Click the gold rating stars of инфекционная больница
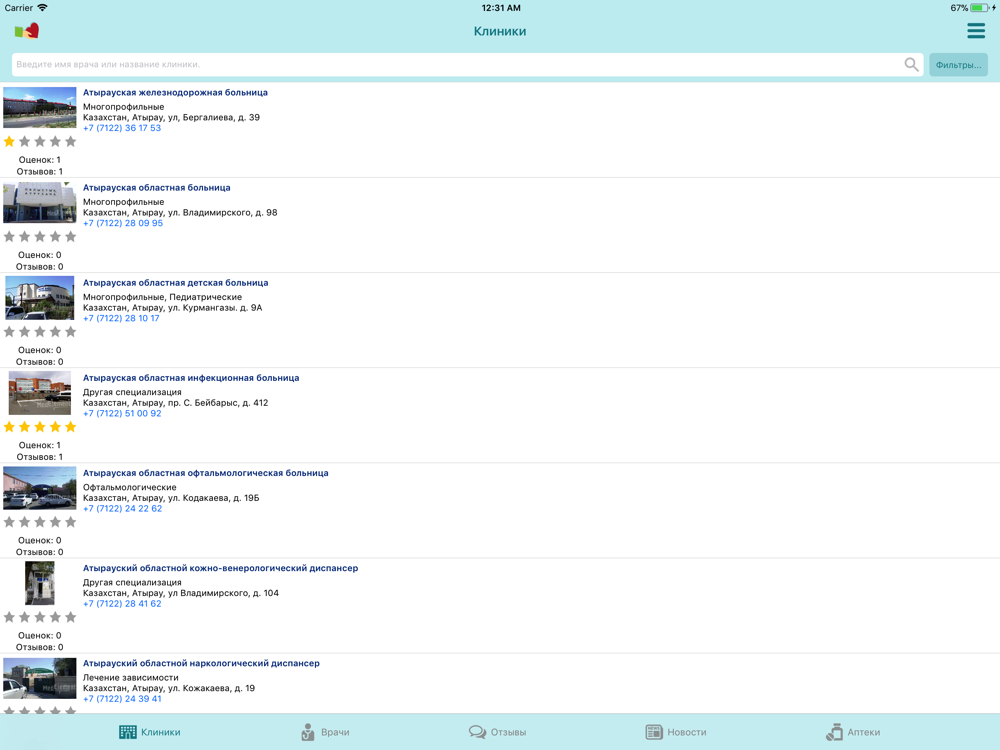Screen dimensions: 1000x750 point(40,427)
